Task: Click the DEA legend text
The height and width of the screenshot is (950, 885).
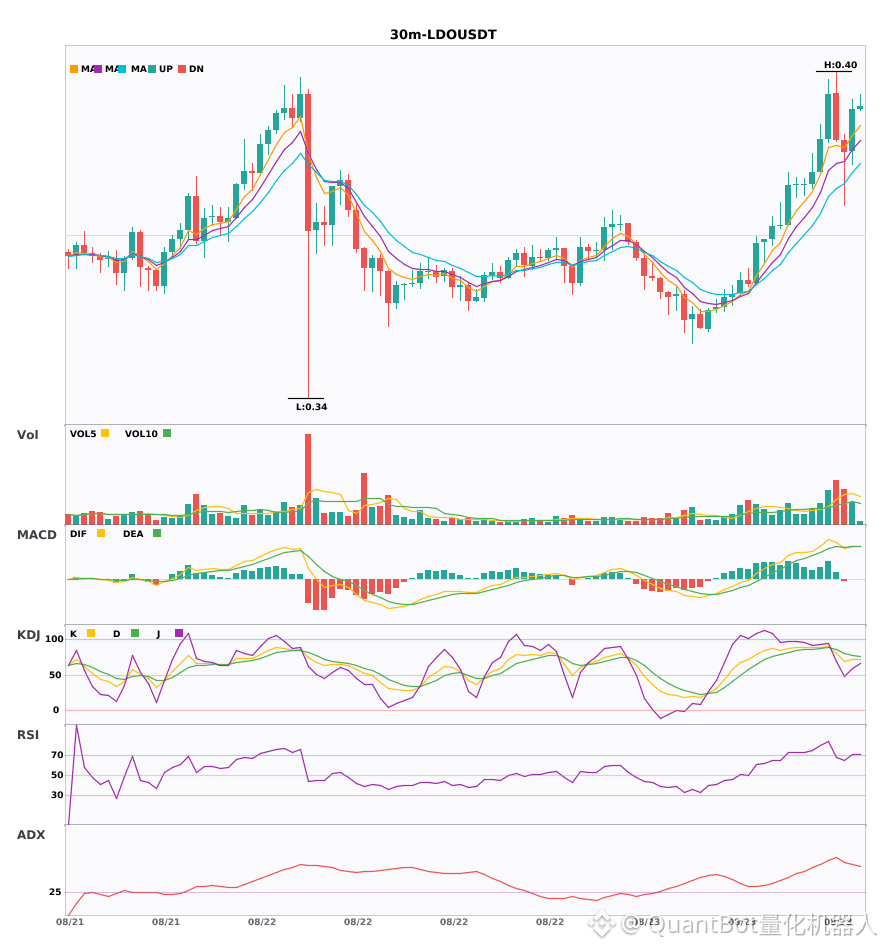Action: [133, 534]
